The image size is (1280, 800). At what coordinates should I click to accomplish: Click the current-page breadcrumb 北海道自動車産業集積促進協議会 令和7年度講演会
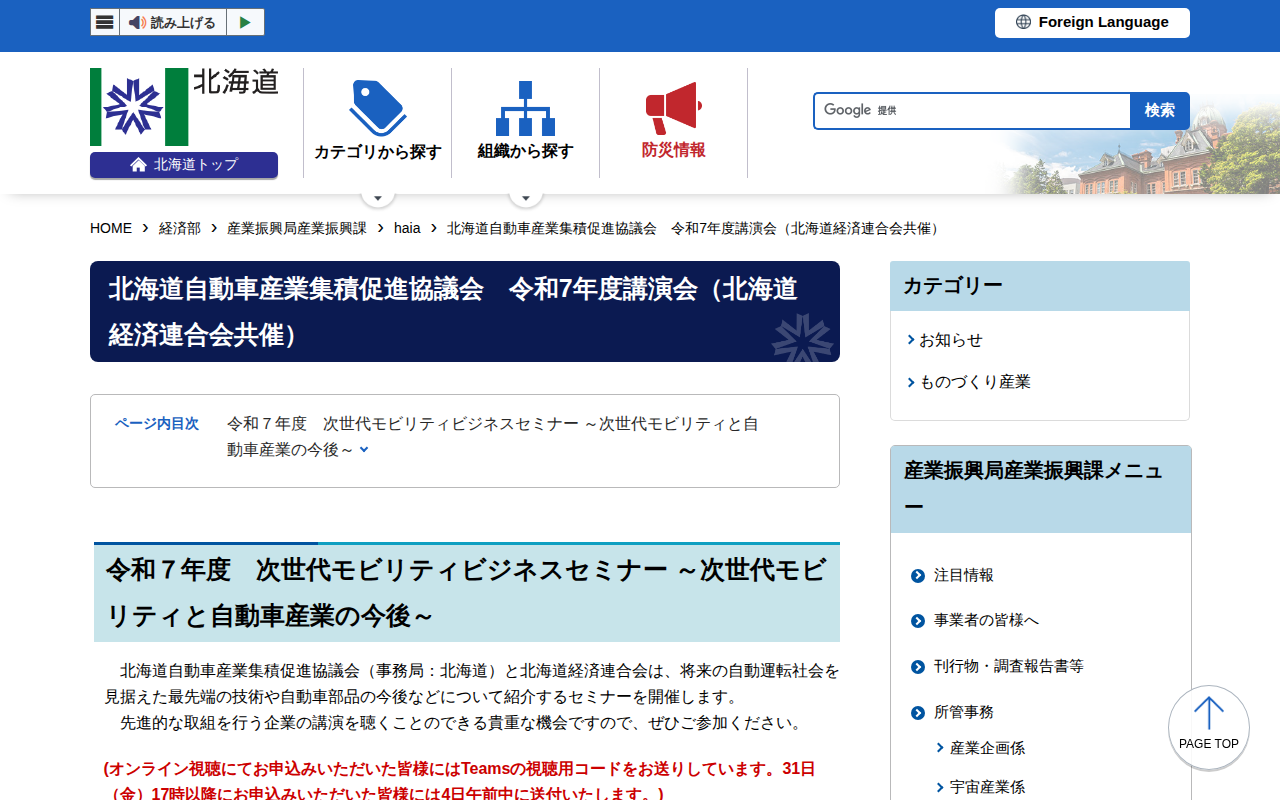[694, 228]
